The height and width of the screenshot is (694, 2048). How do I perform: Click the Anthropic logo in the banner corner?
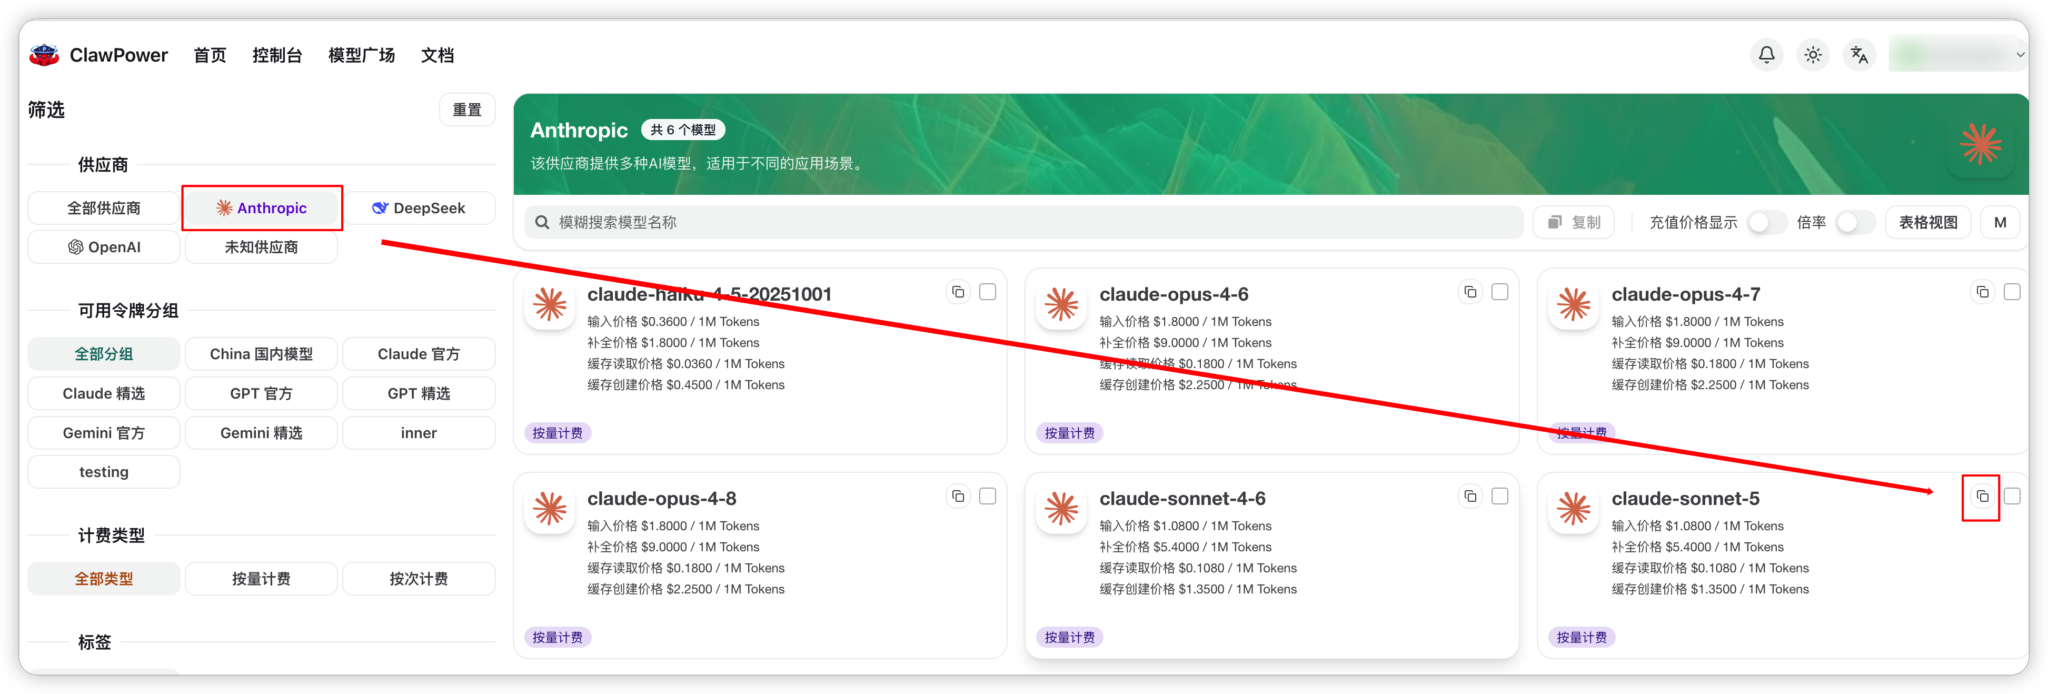coord(1981,144)
